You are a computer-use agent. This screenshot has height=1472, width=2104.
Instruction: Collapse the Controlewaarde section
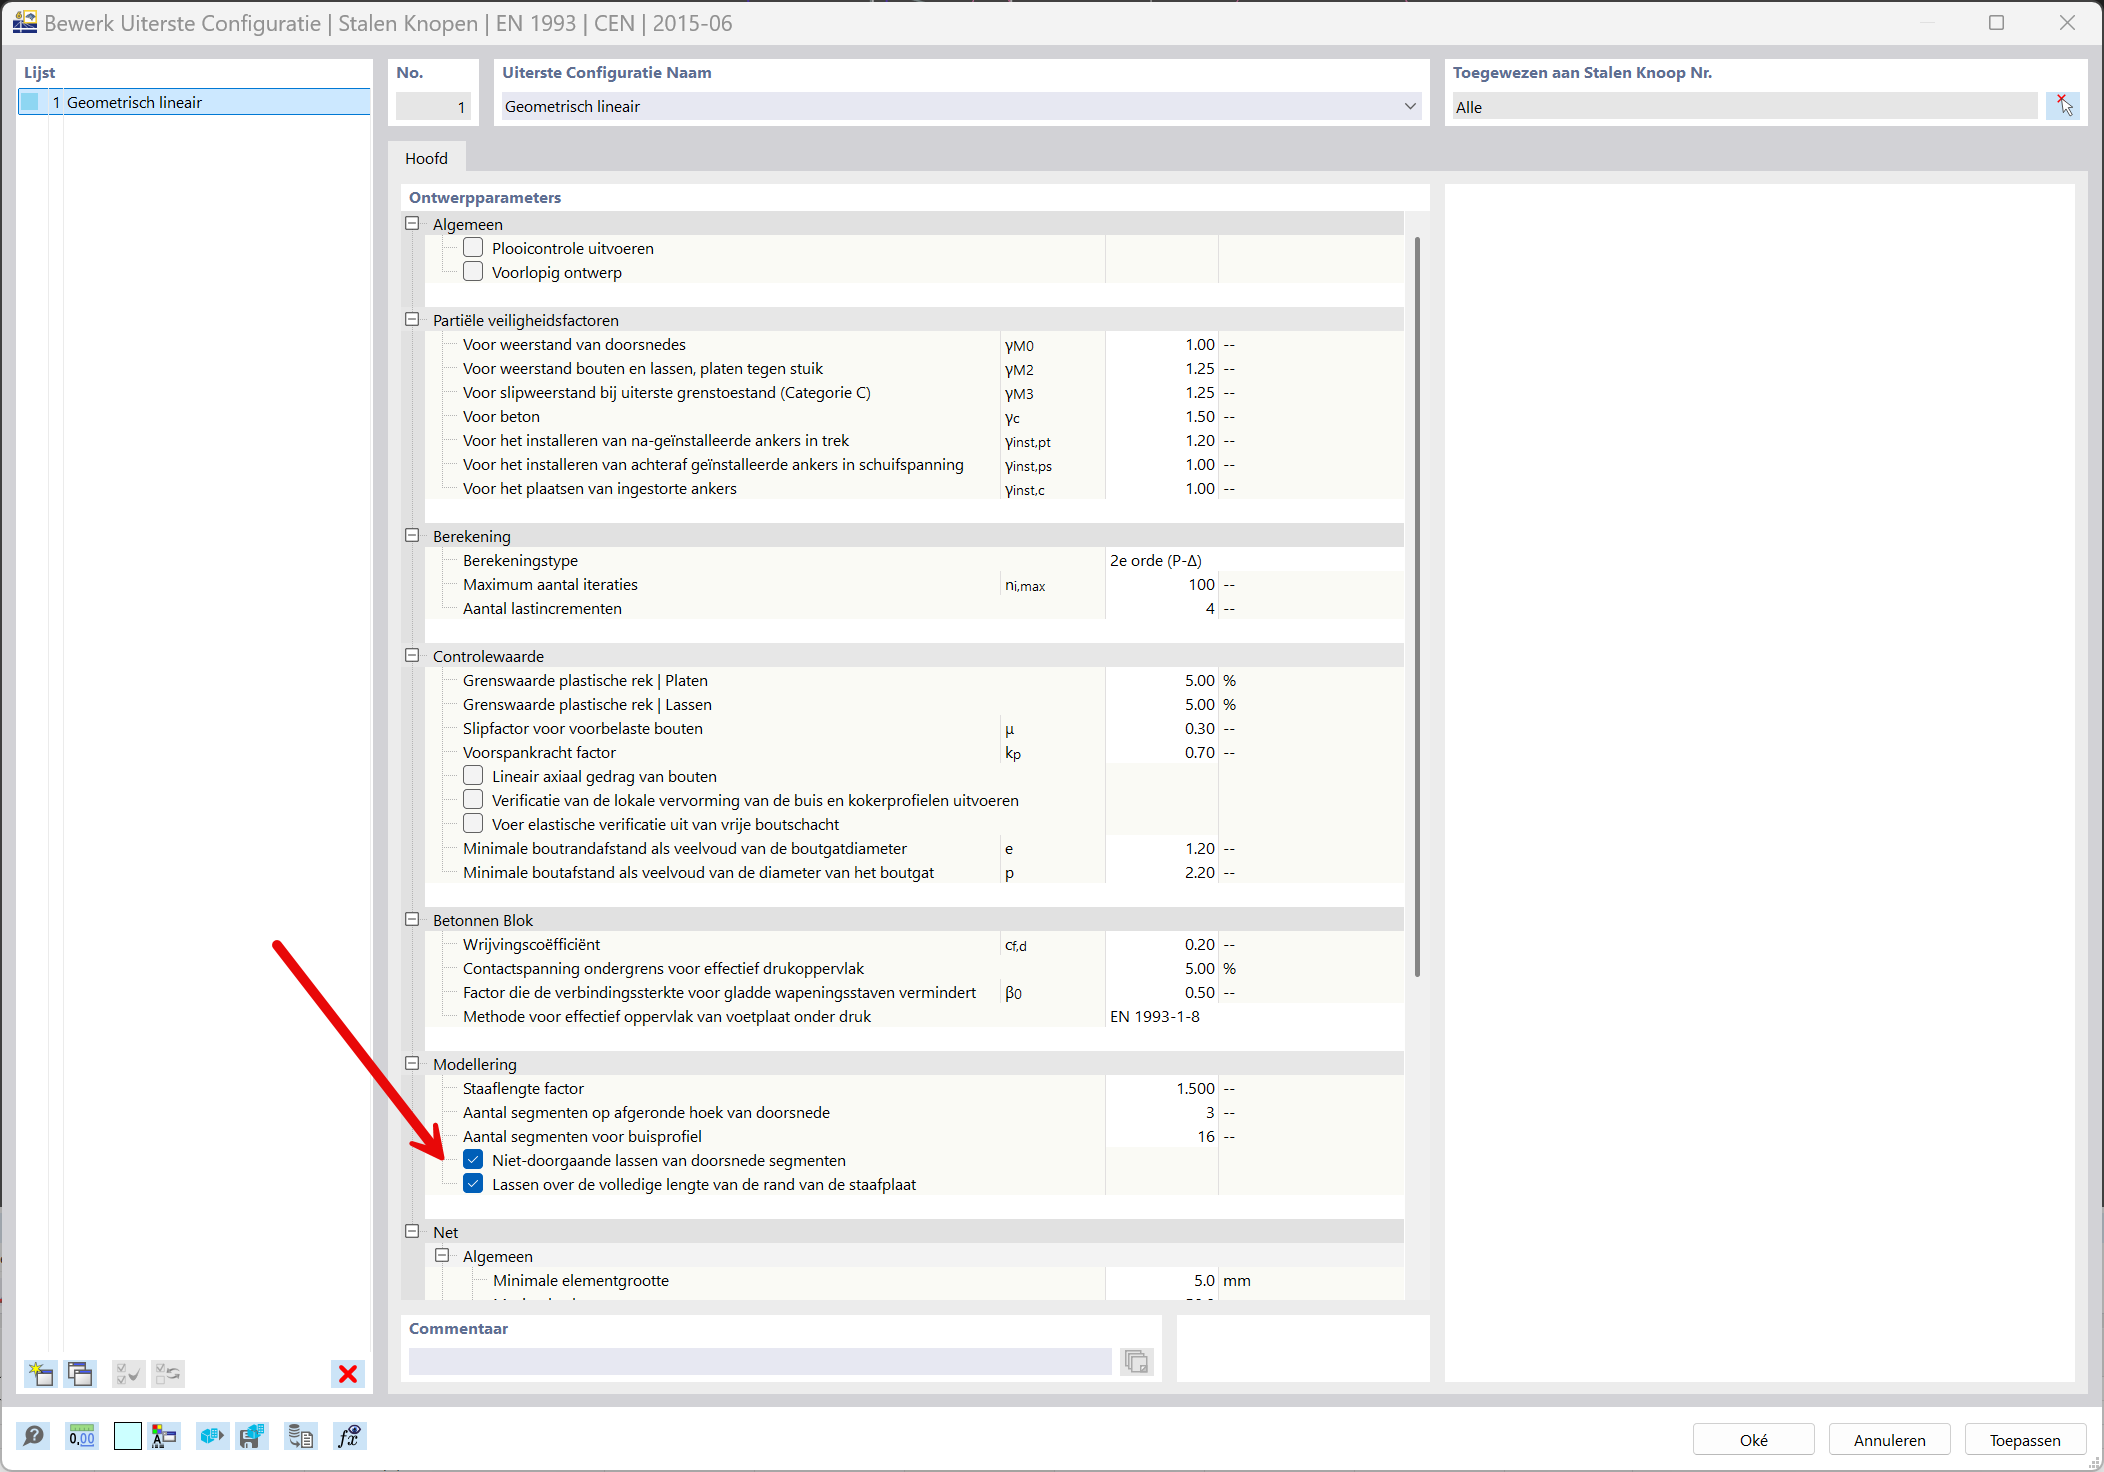point(412,655)
